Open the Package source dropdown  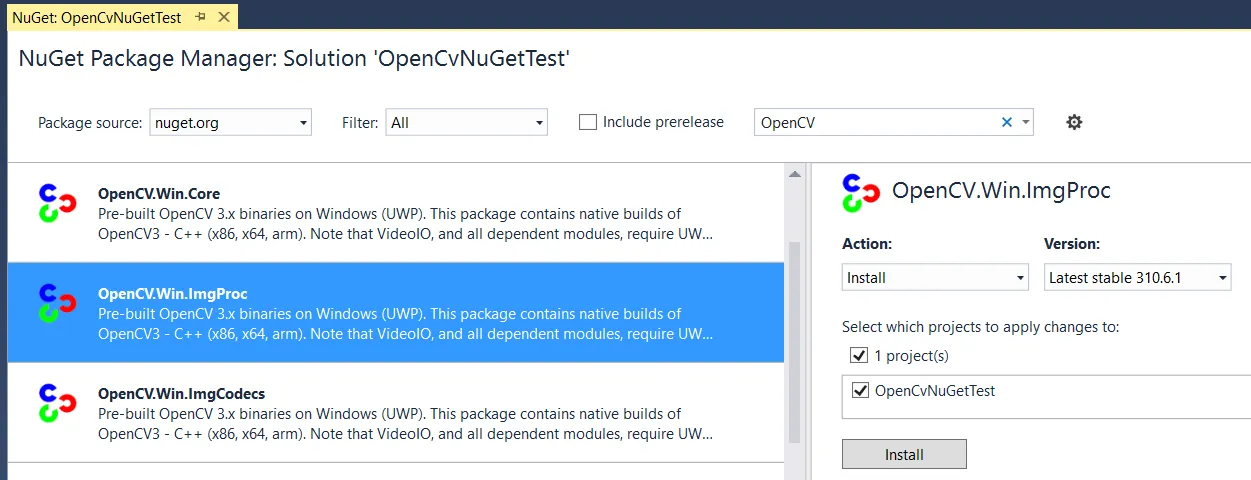point(230,122)
